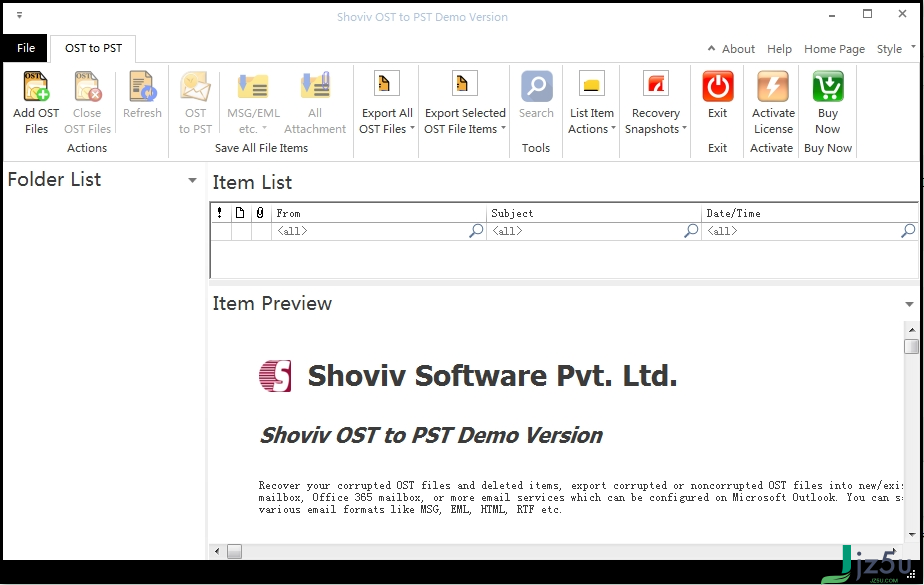Viewport: 924px width, 585px height.
Task: Click the Subject filter search magnifier
Action: pos(691,231)
